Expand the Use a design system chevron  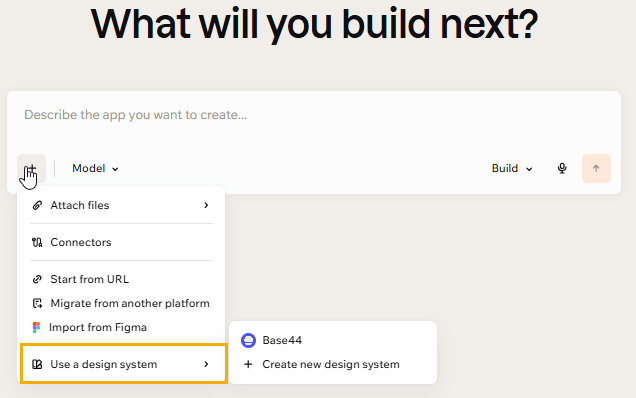point(206,364)
